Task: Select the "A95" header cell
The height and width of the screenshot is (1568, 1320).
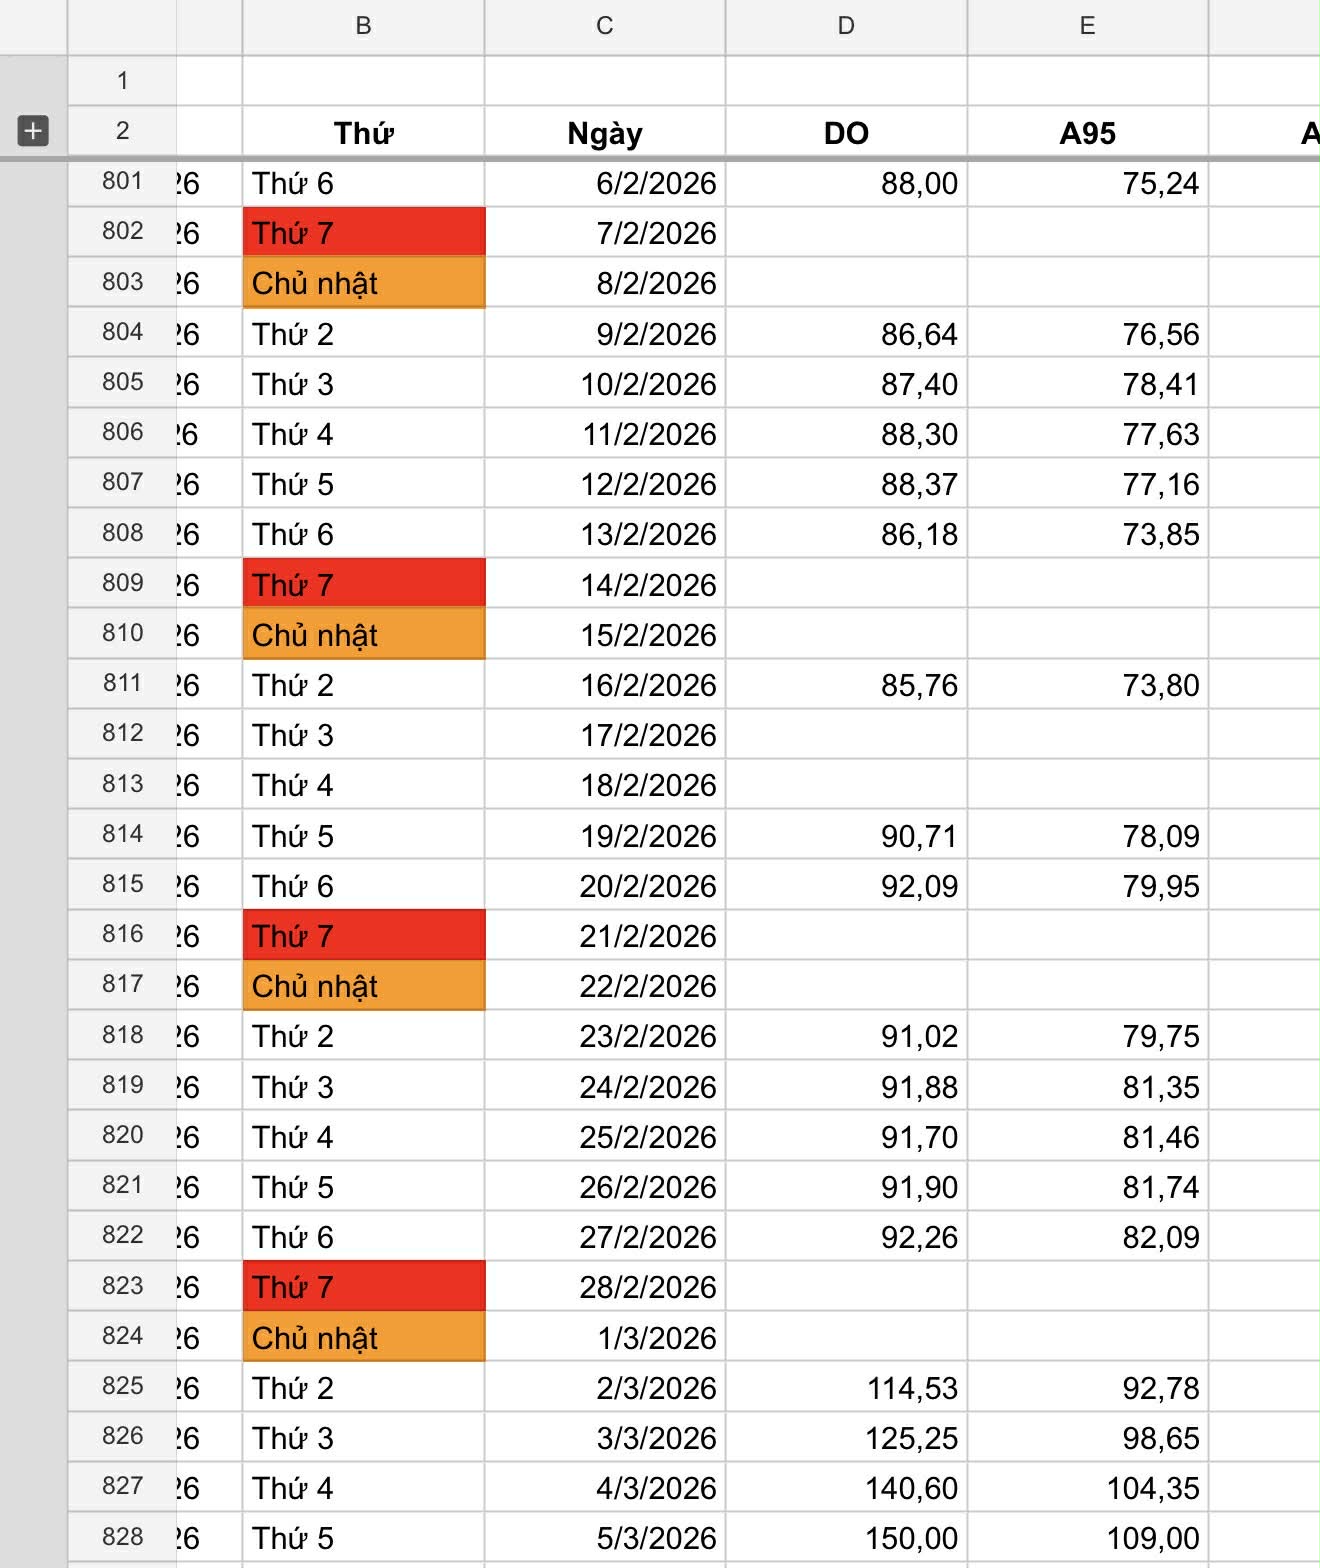Action: (1087, 133)
